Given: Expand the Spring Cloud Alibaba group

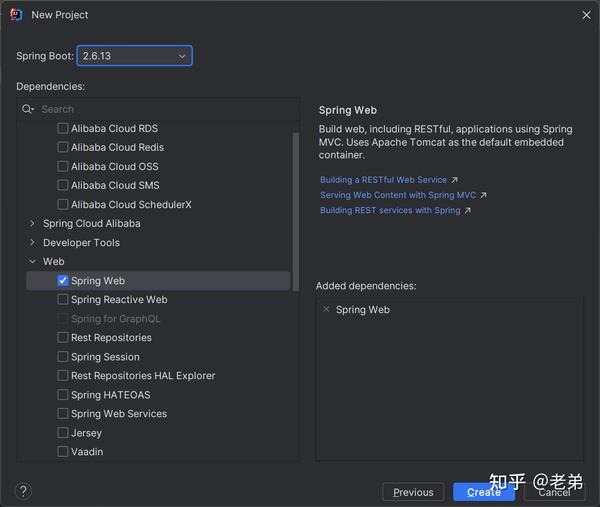Looking at the screenshot, I should tap(33, 223).
